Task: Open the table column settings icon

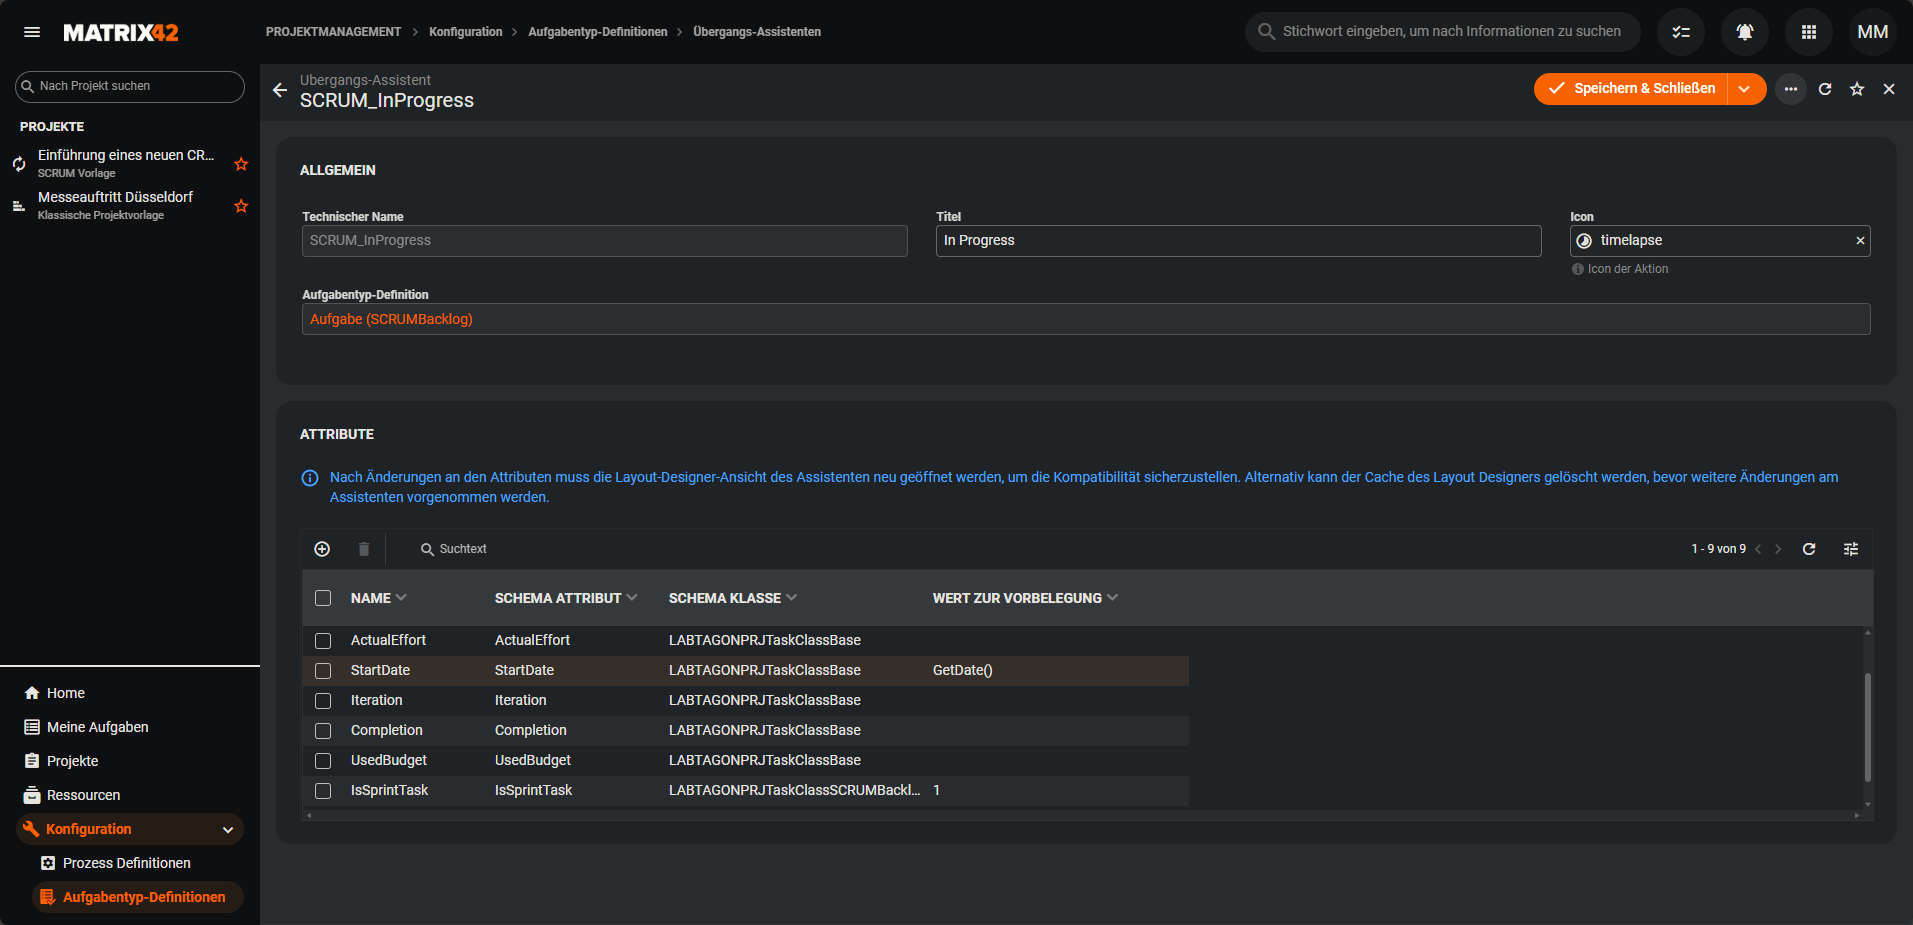Action: 1851,549
